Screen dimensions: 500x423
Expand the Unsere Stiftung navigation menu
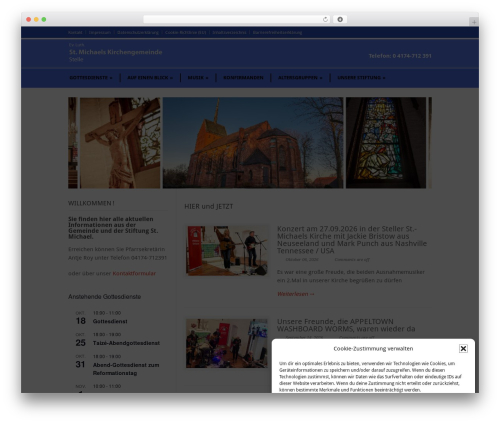(361, 78)
